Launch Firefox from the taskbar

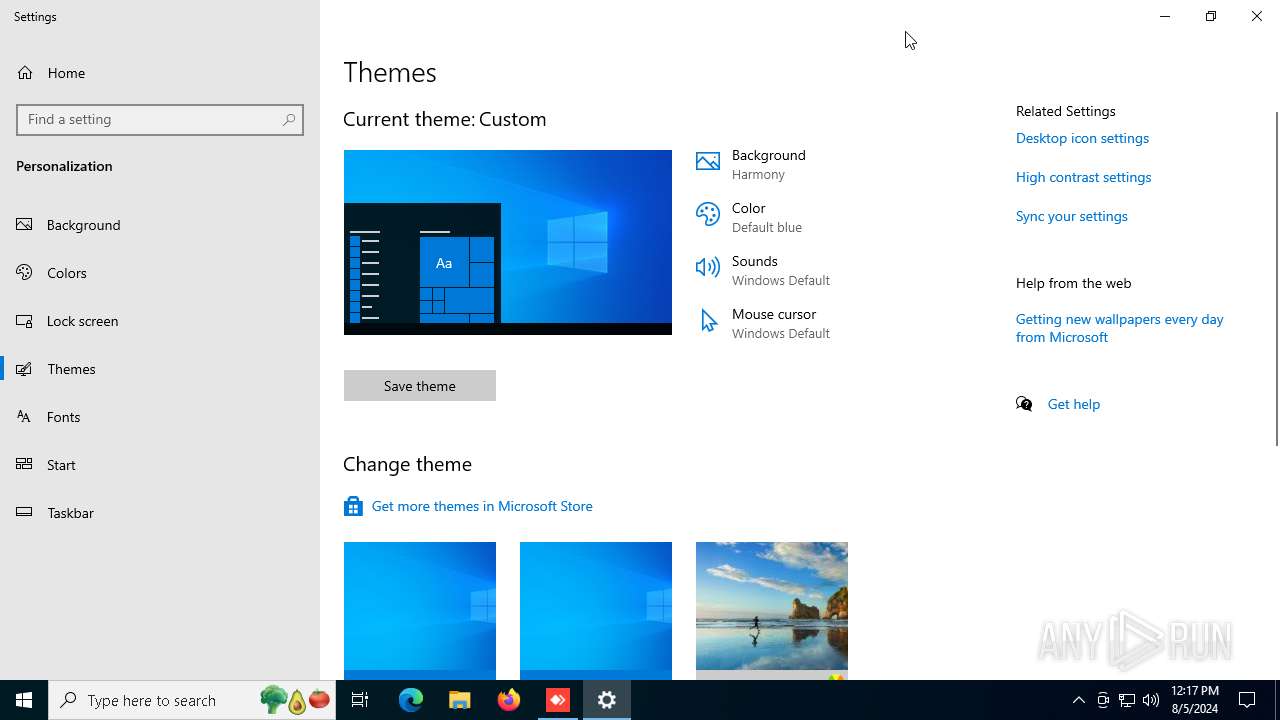click(509, 700)
